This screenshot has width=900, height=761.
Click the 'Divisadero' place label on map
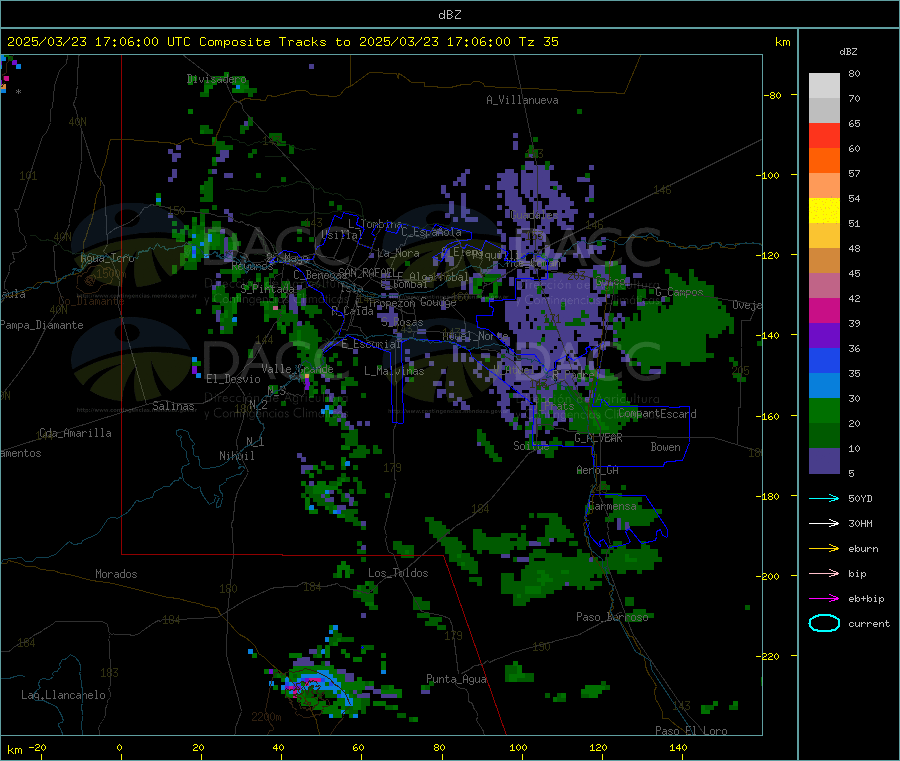pyautogui.click(x=216, y=79)
